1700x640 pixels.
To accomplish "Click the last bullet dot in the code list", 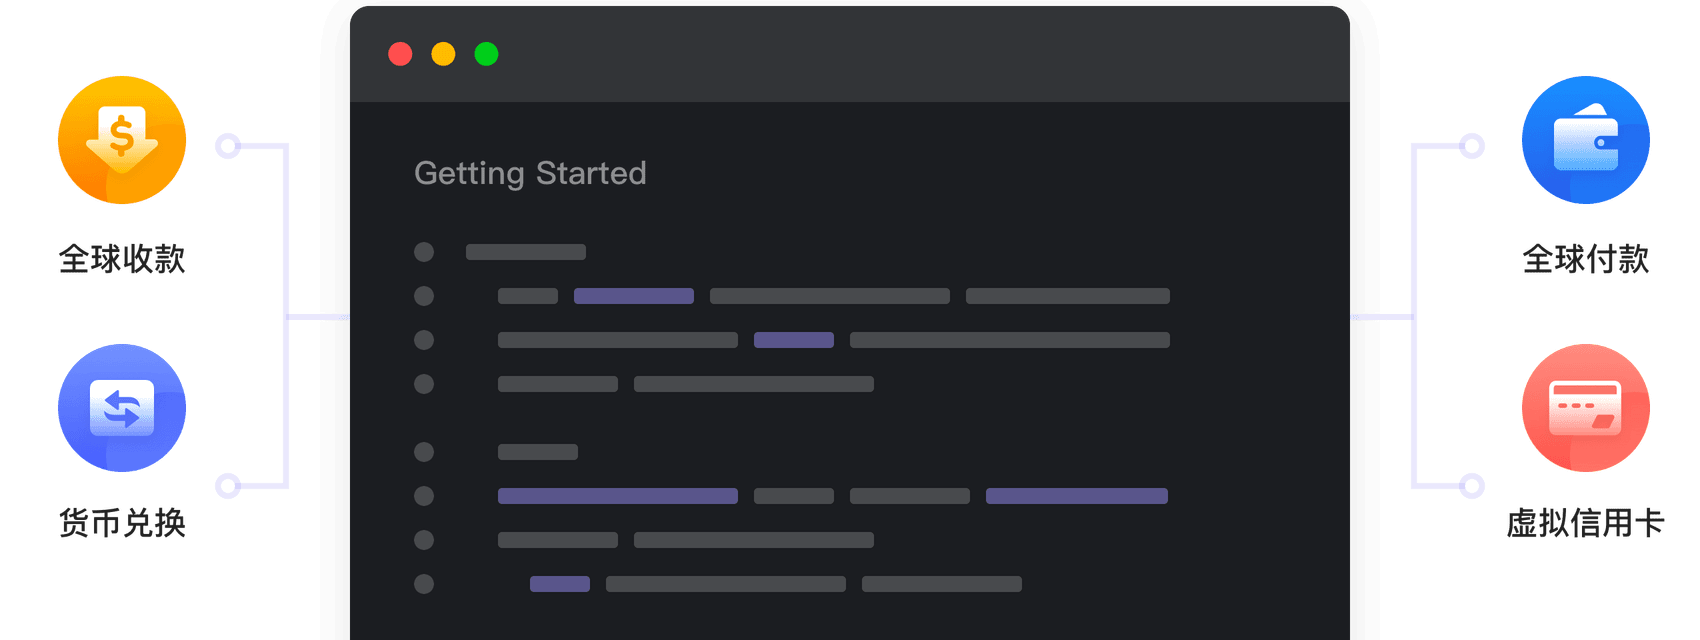I will [424, 584].
